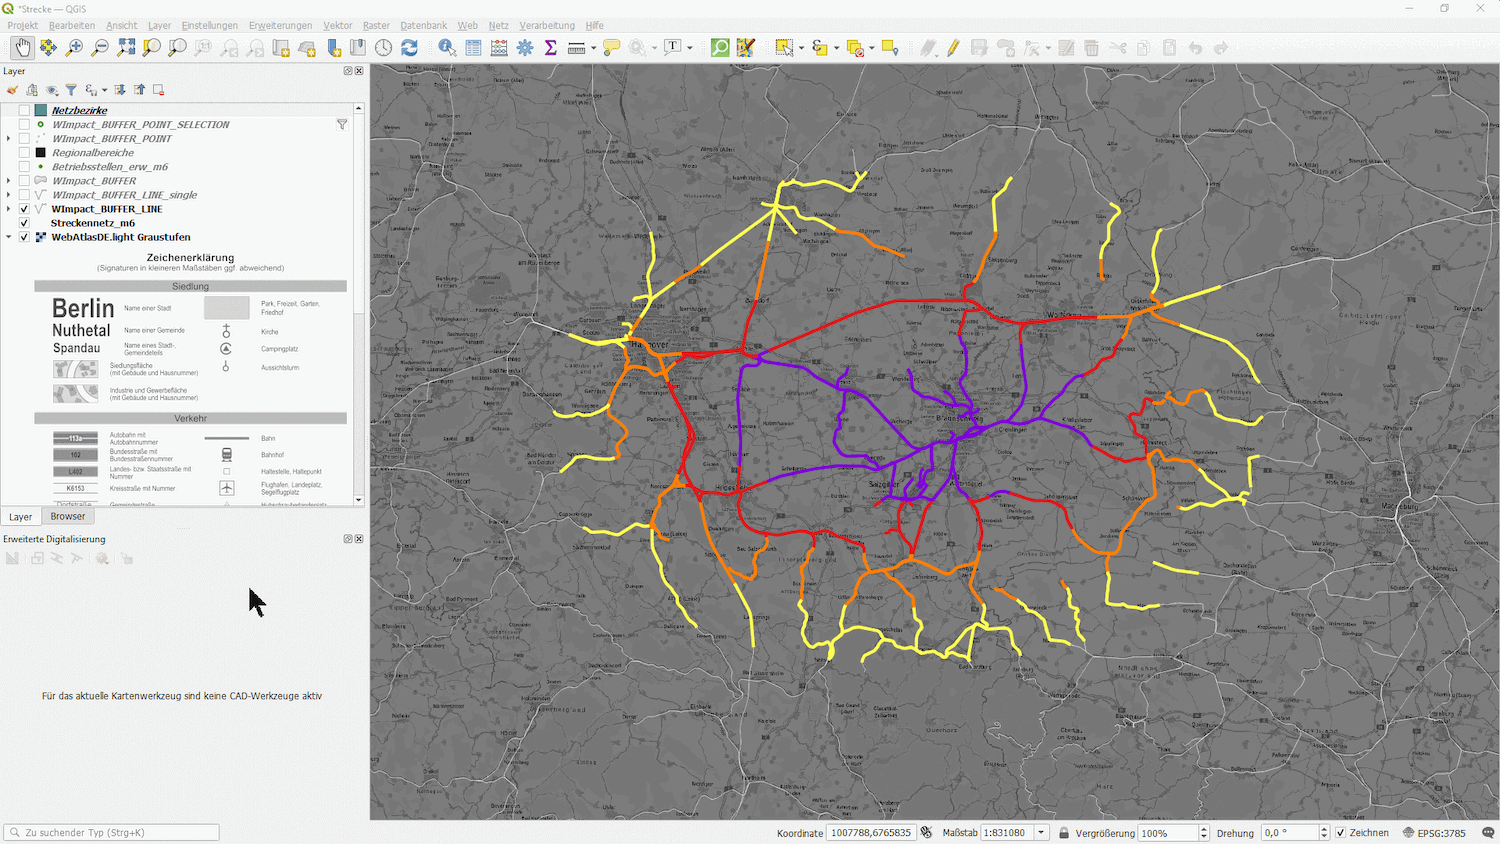The image size is (1500, 844).
Task: Click Collapse All icon in Layer panel
Action: point(139,90)
